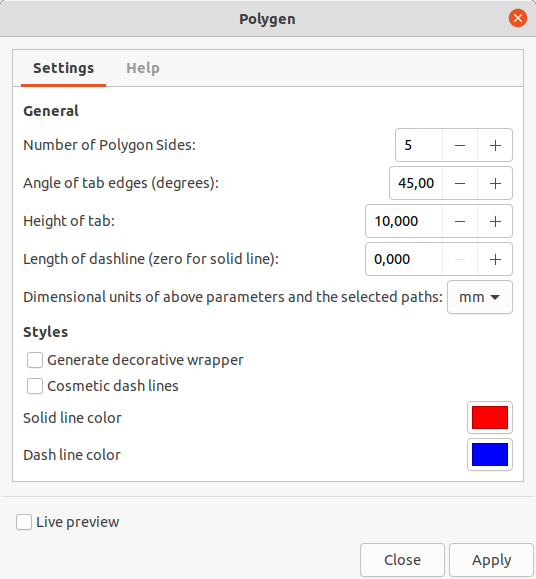Enable Generate decorative wrapper checkbox
The image size is (536, 579).
pyautogui.click(x=35, y=360)
